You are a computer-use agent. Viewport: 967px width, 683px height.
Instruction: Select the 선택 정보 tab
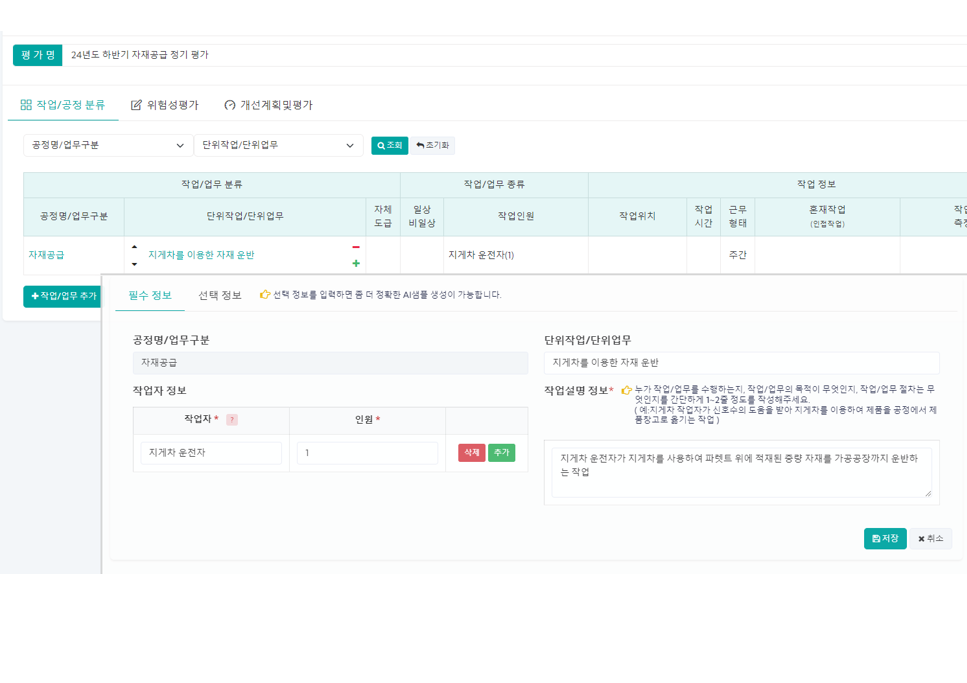click(x=219, y=295)
